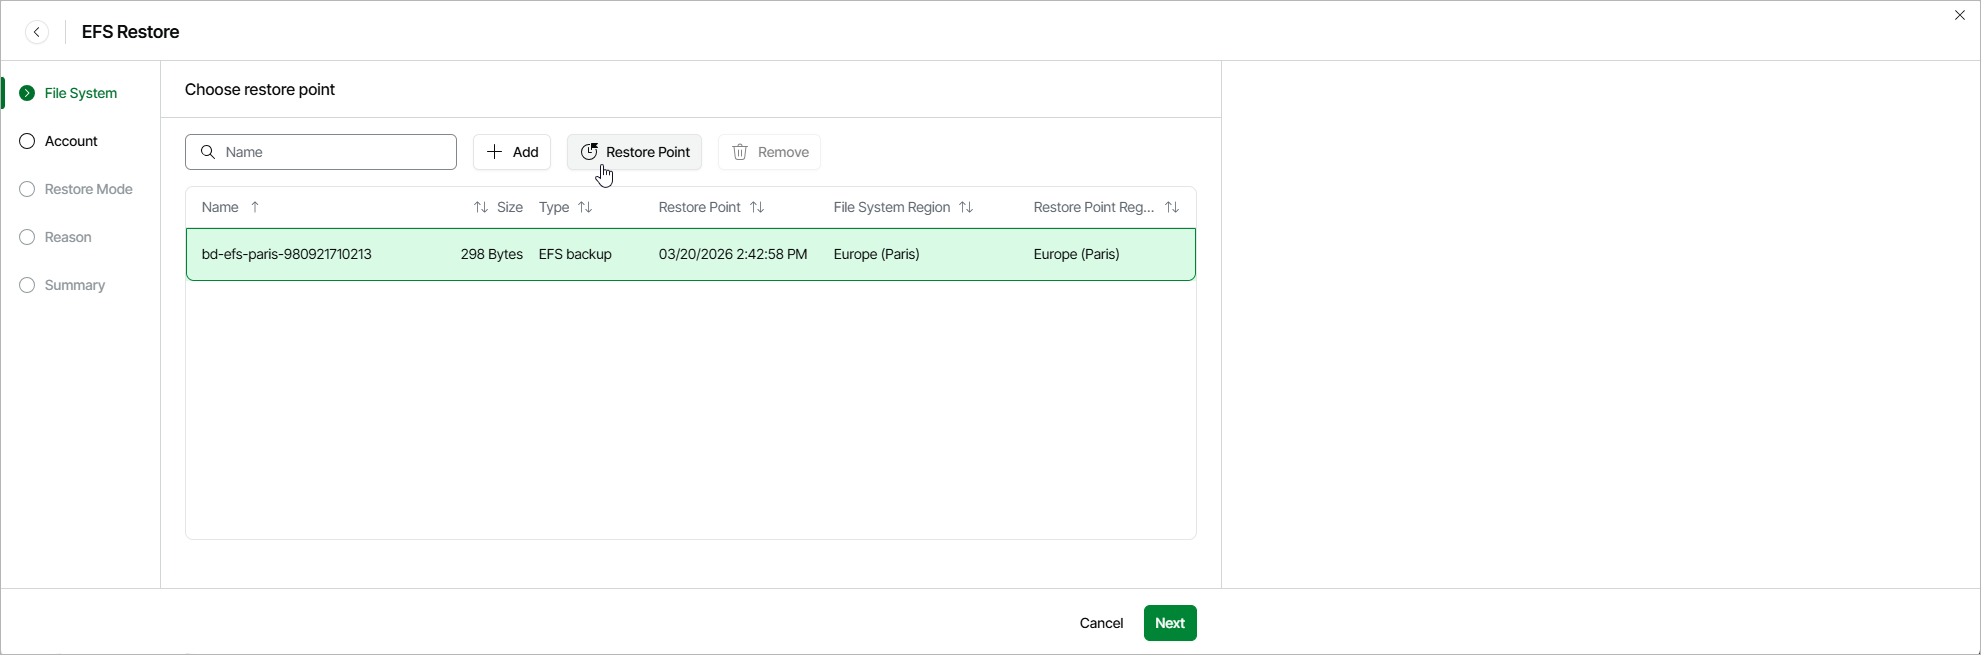Select the Account step radio
The height and width of the screenshot is (655, 1981).
click(27, 141)
